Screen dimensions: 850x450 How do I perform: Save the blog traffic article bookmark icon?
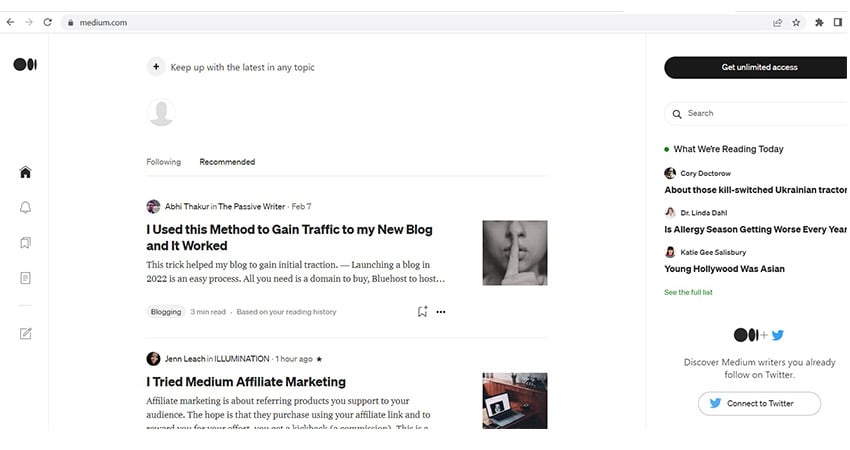tap(422, 312)
